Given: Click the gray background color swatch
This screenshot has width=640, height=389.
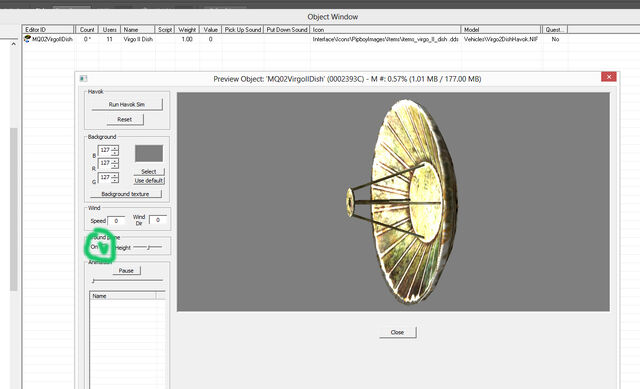Looking at the screenshot, I should coord(149,153).
